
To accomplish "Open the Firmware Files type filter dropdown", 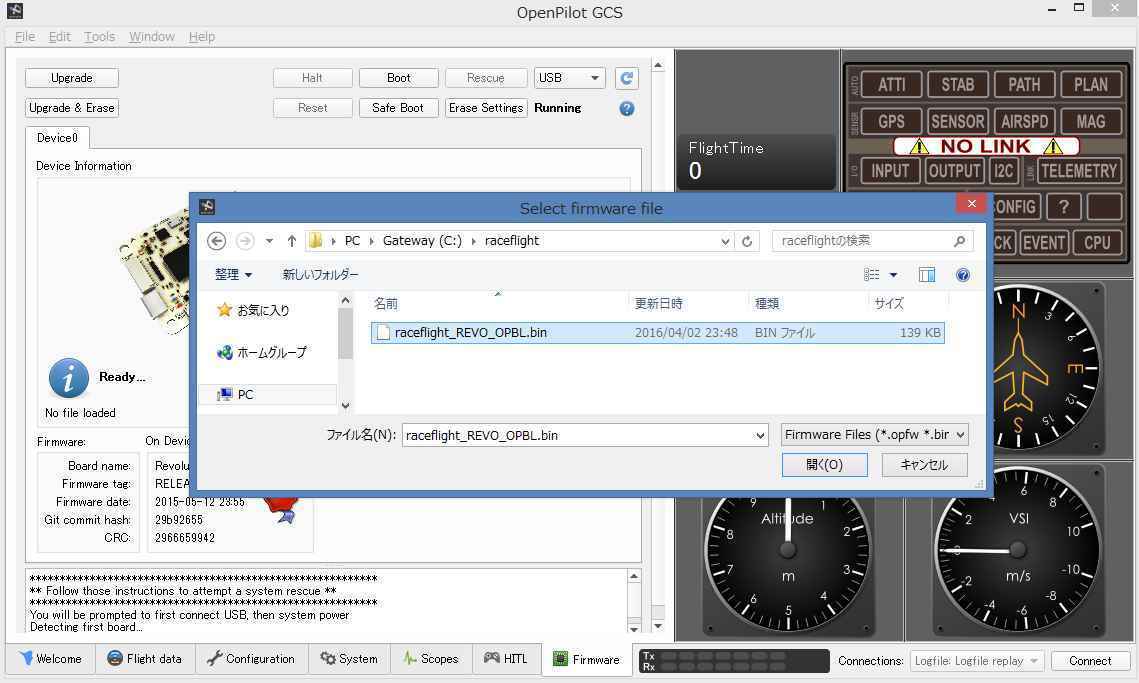I will click(x=874, y=435).
